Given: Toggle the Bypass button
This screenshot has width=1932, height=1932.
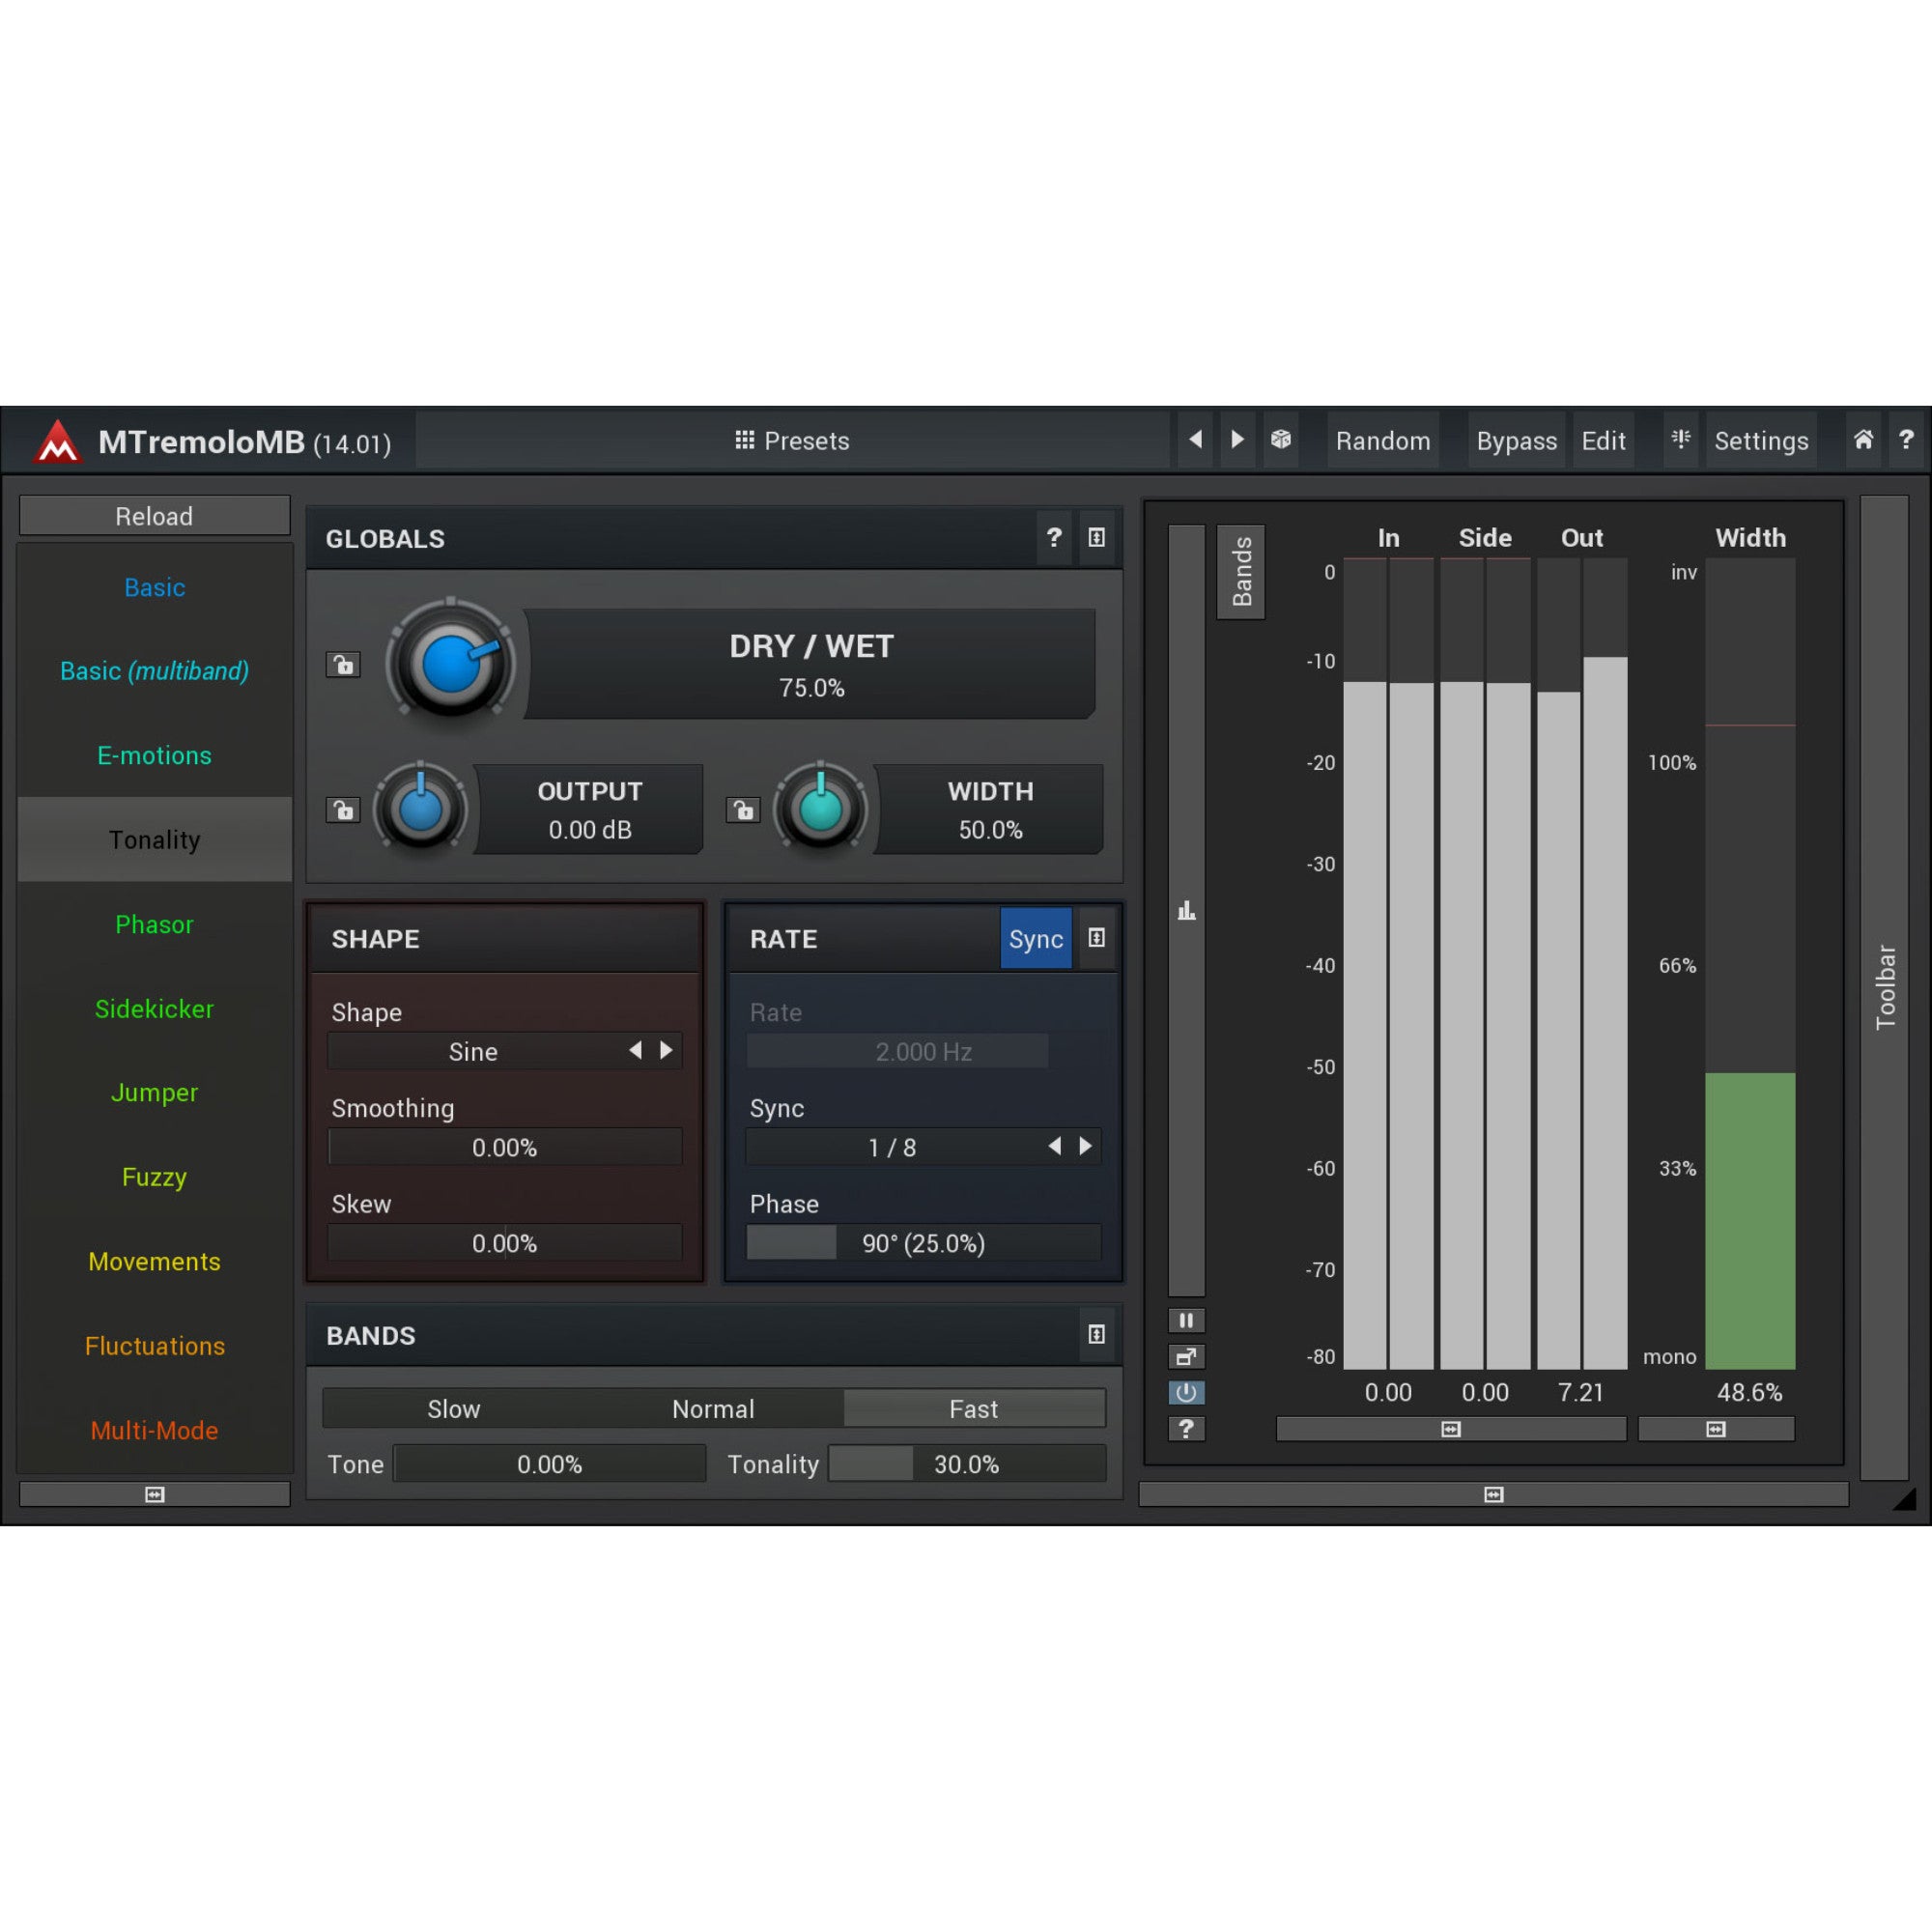Looking at the screenshot, I should [1517, 441].
